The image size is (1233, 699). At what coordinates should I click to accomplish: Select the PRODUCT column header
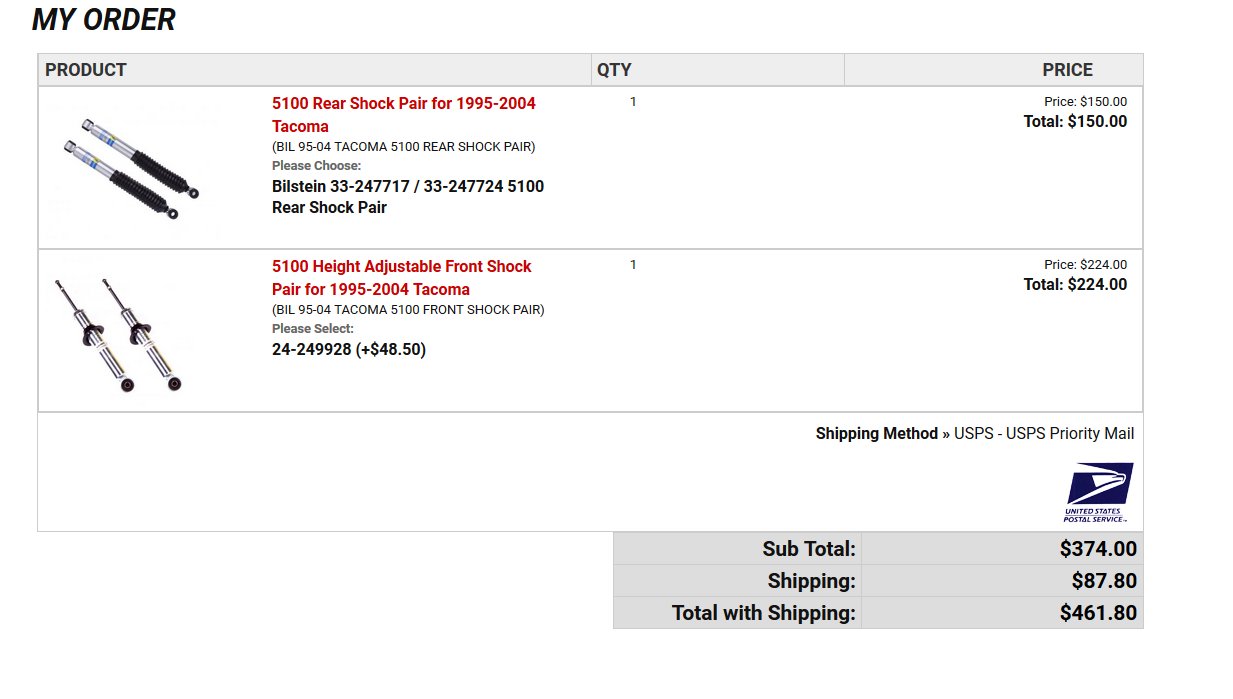pos(86,70)
